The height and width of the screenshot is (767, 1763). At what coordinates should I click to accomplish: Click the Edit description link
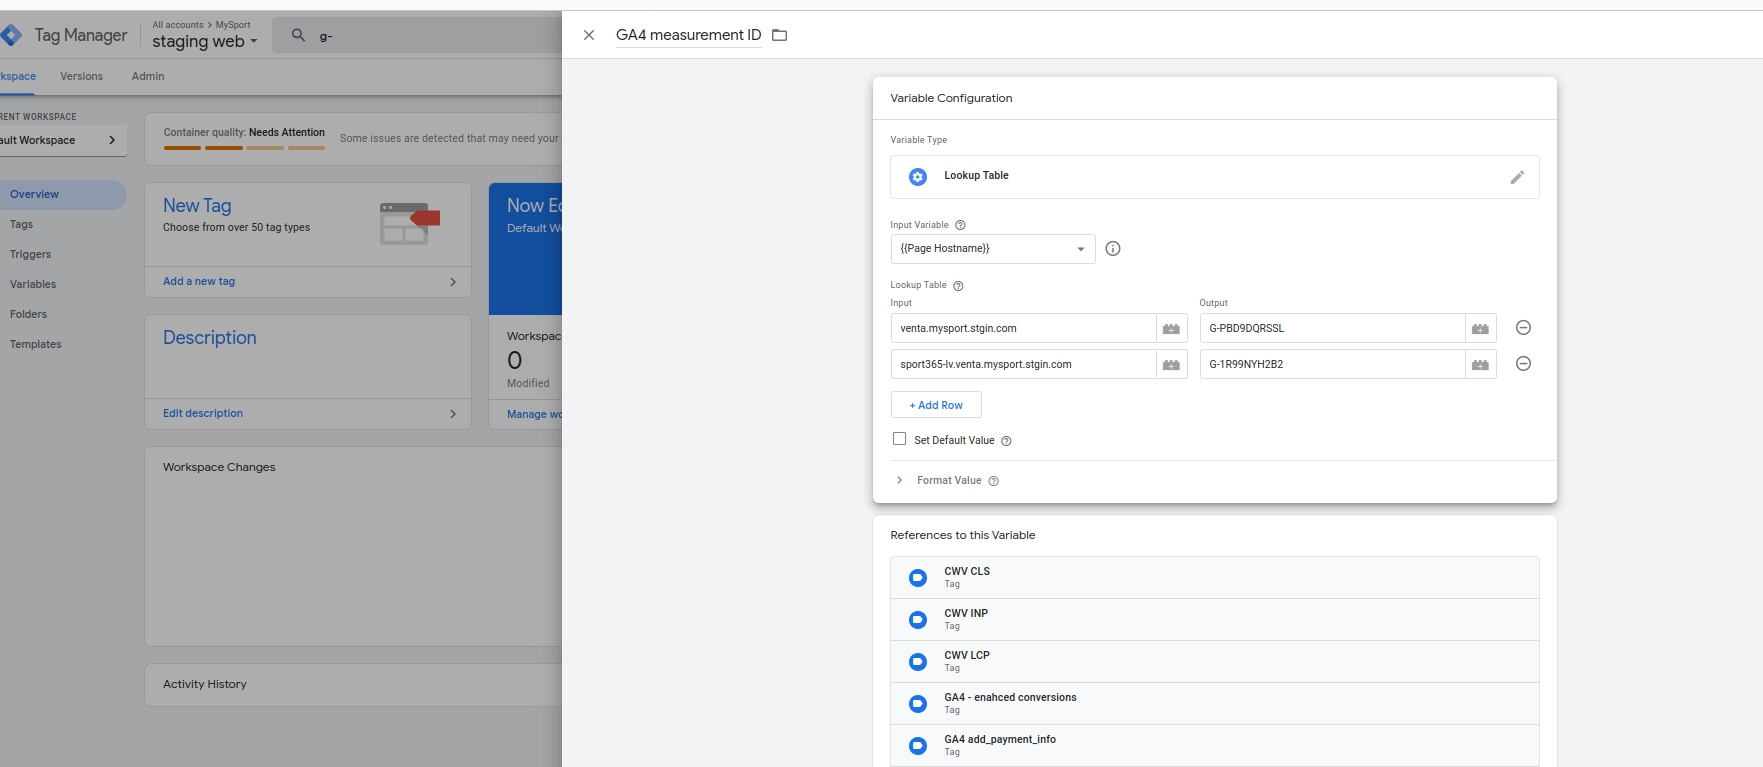tap(203, 414)
